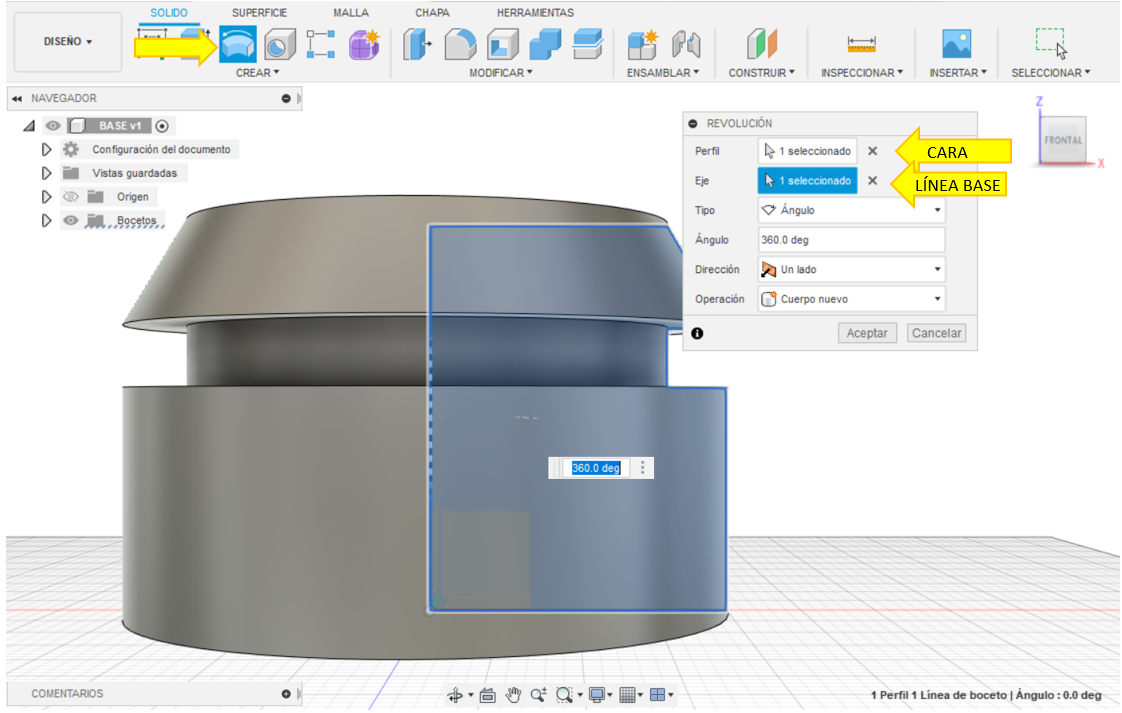Clear the Eje selection with its X
Viewport: 1122px width, 713px height.
(x=872, y=181)
